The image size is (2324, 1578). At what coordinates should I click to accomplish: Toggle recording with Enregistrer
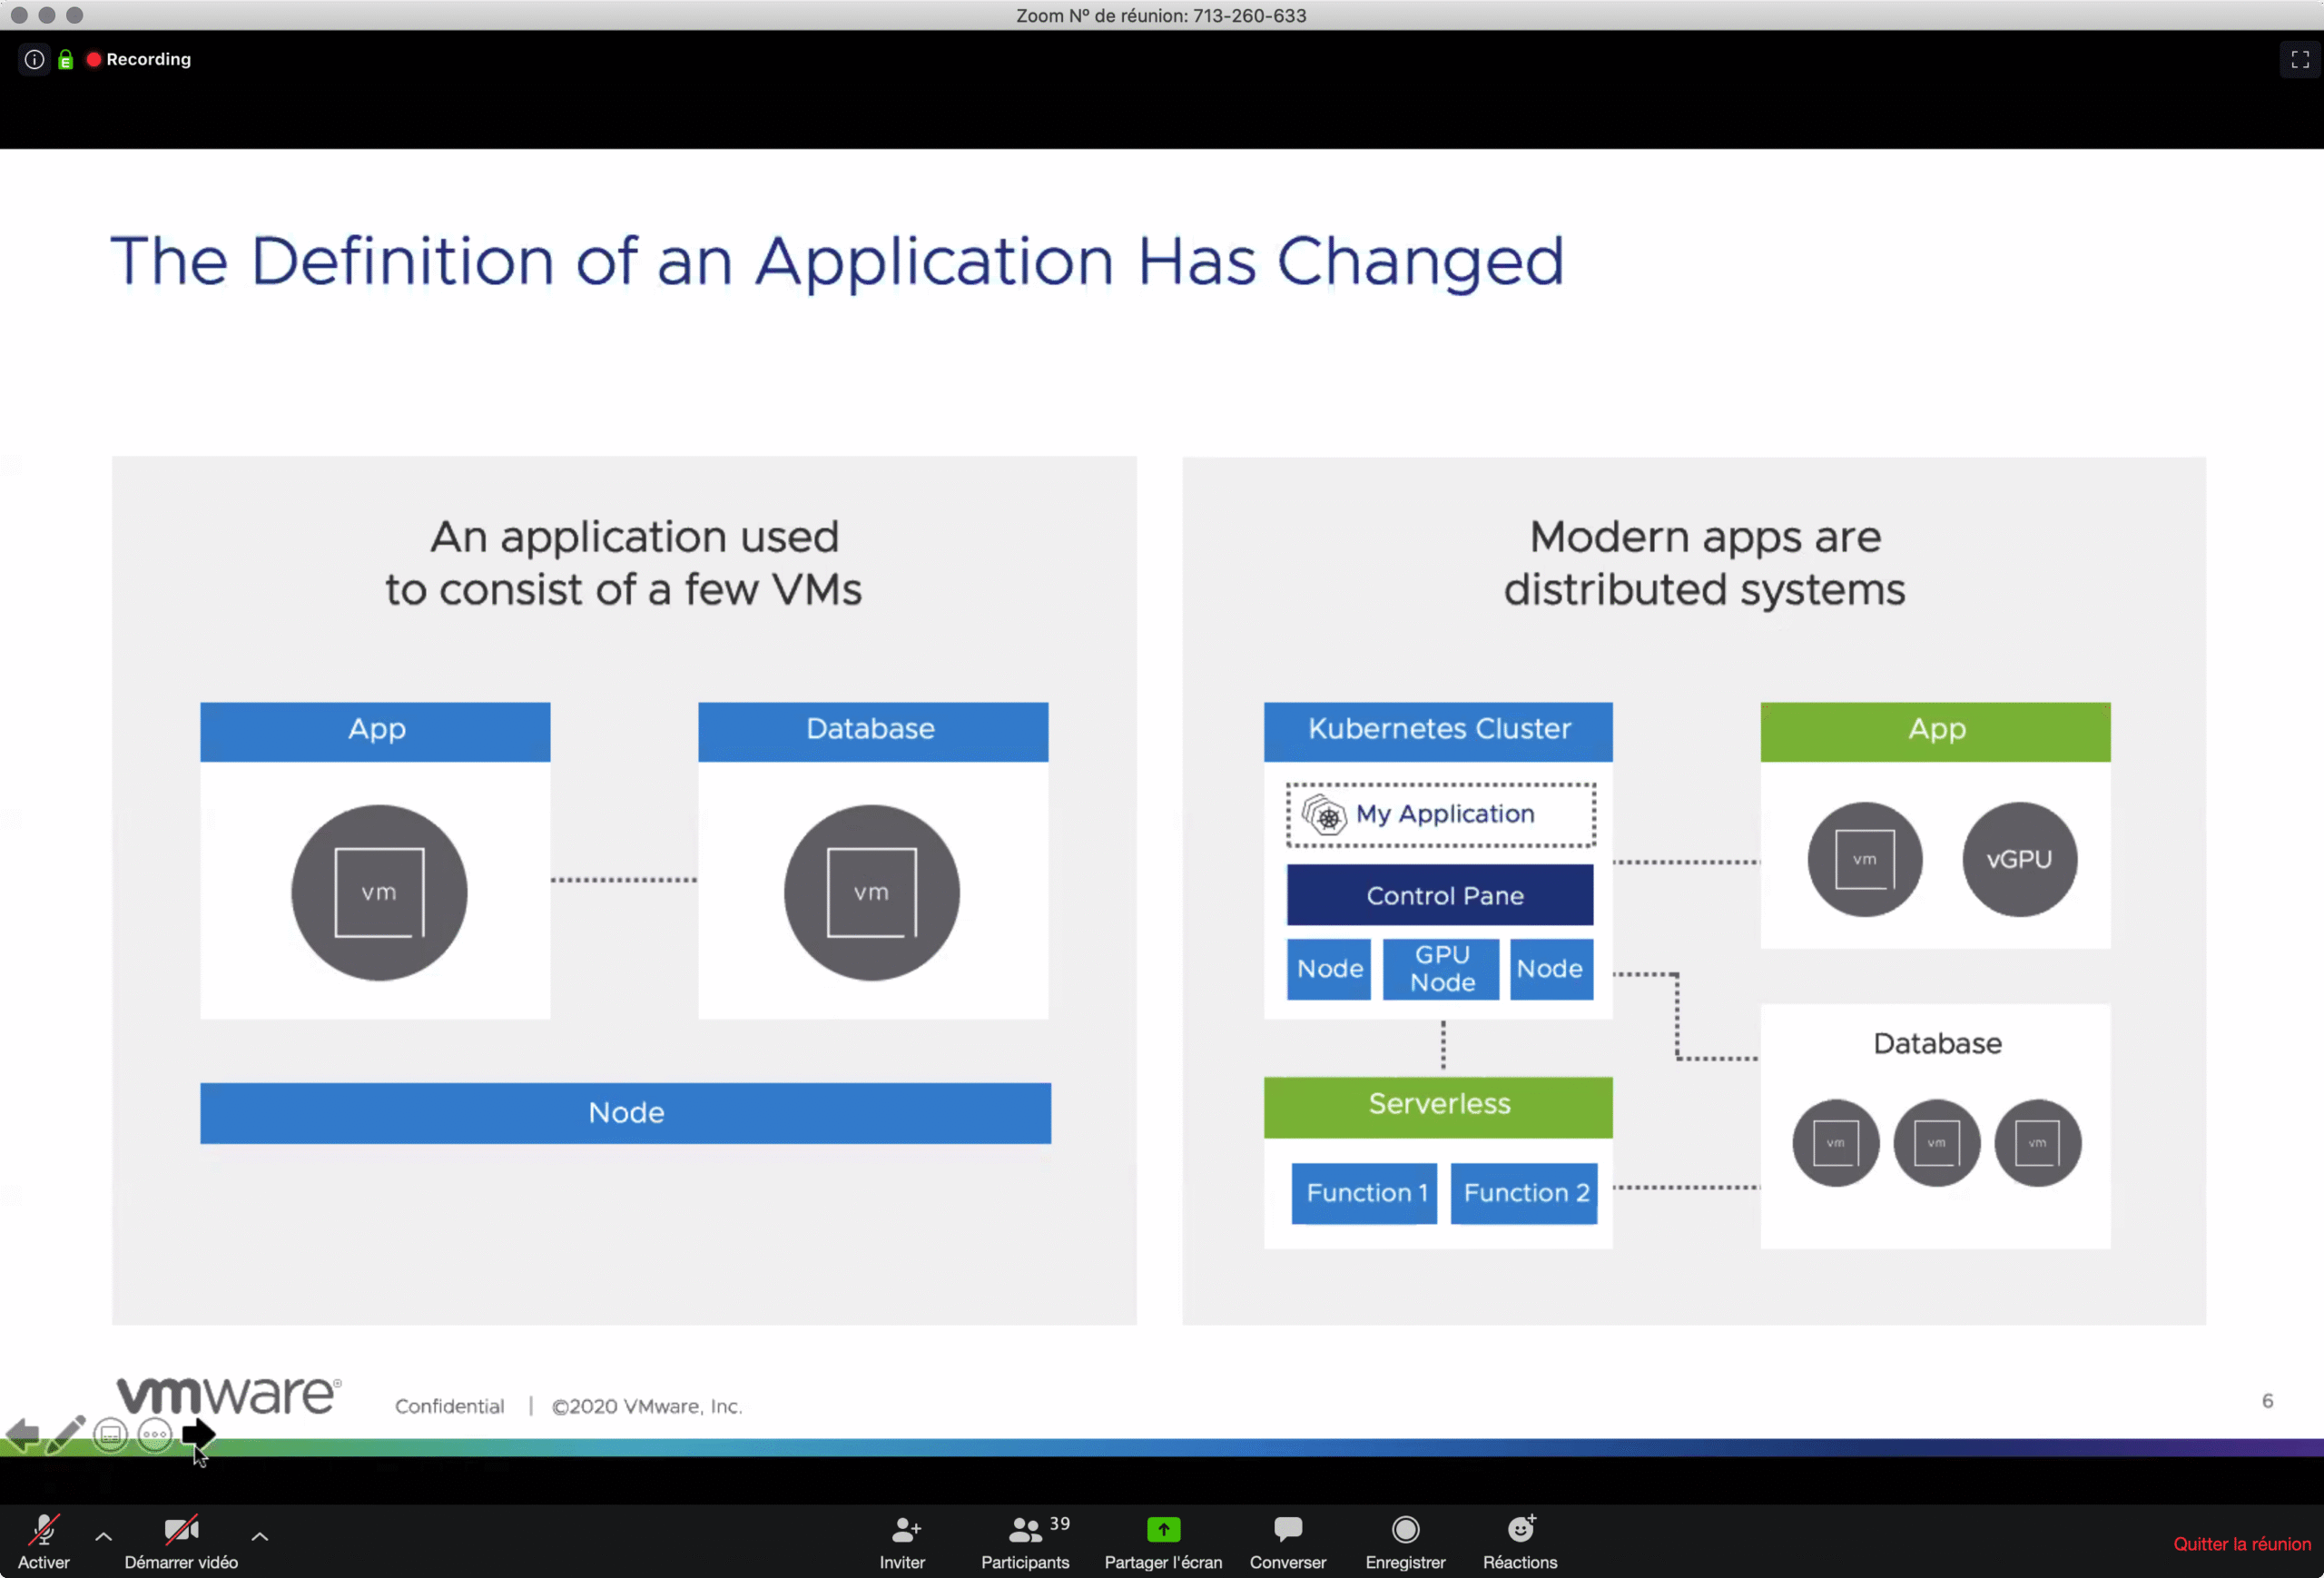pyautogui.click(x=1405, y=1540)
